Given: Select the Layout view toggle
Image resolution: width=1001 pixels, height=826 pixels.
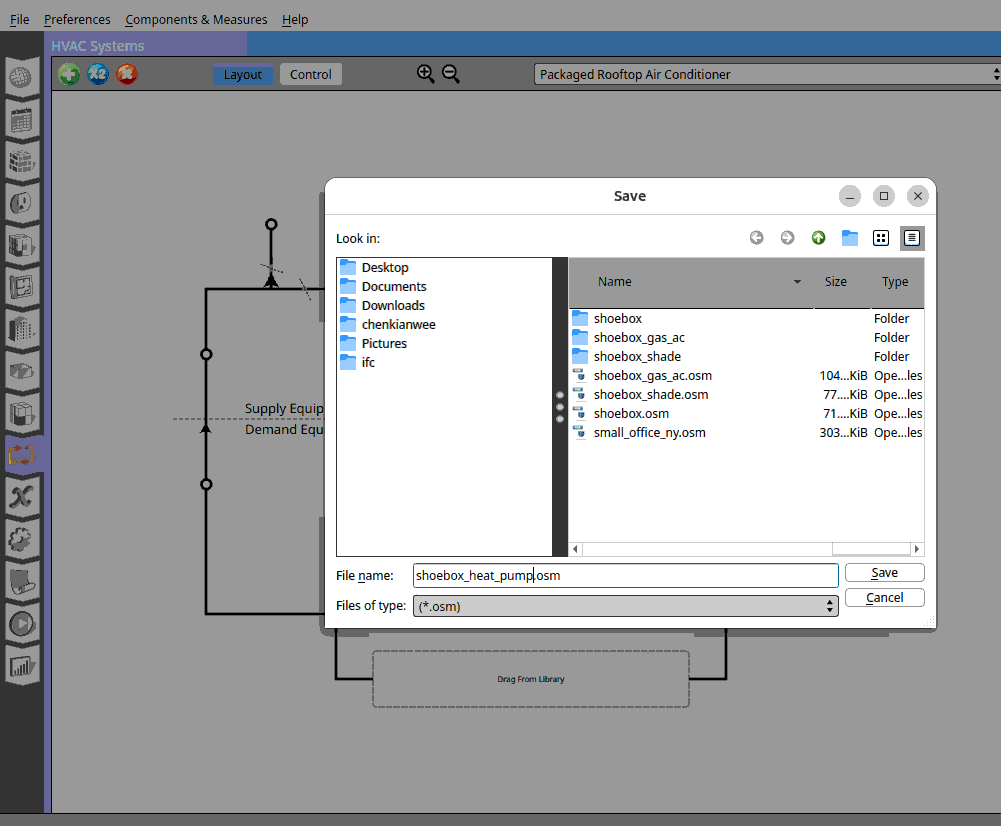Looking at the screenshot, I should [x=243, y=74].
